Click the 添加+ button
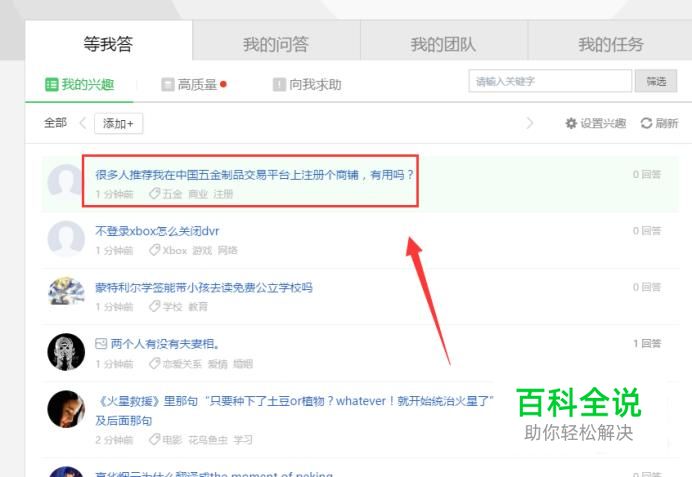 (x=118, y=124)
